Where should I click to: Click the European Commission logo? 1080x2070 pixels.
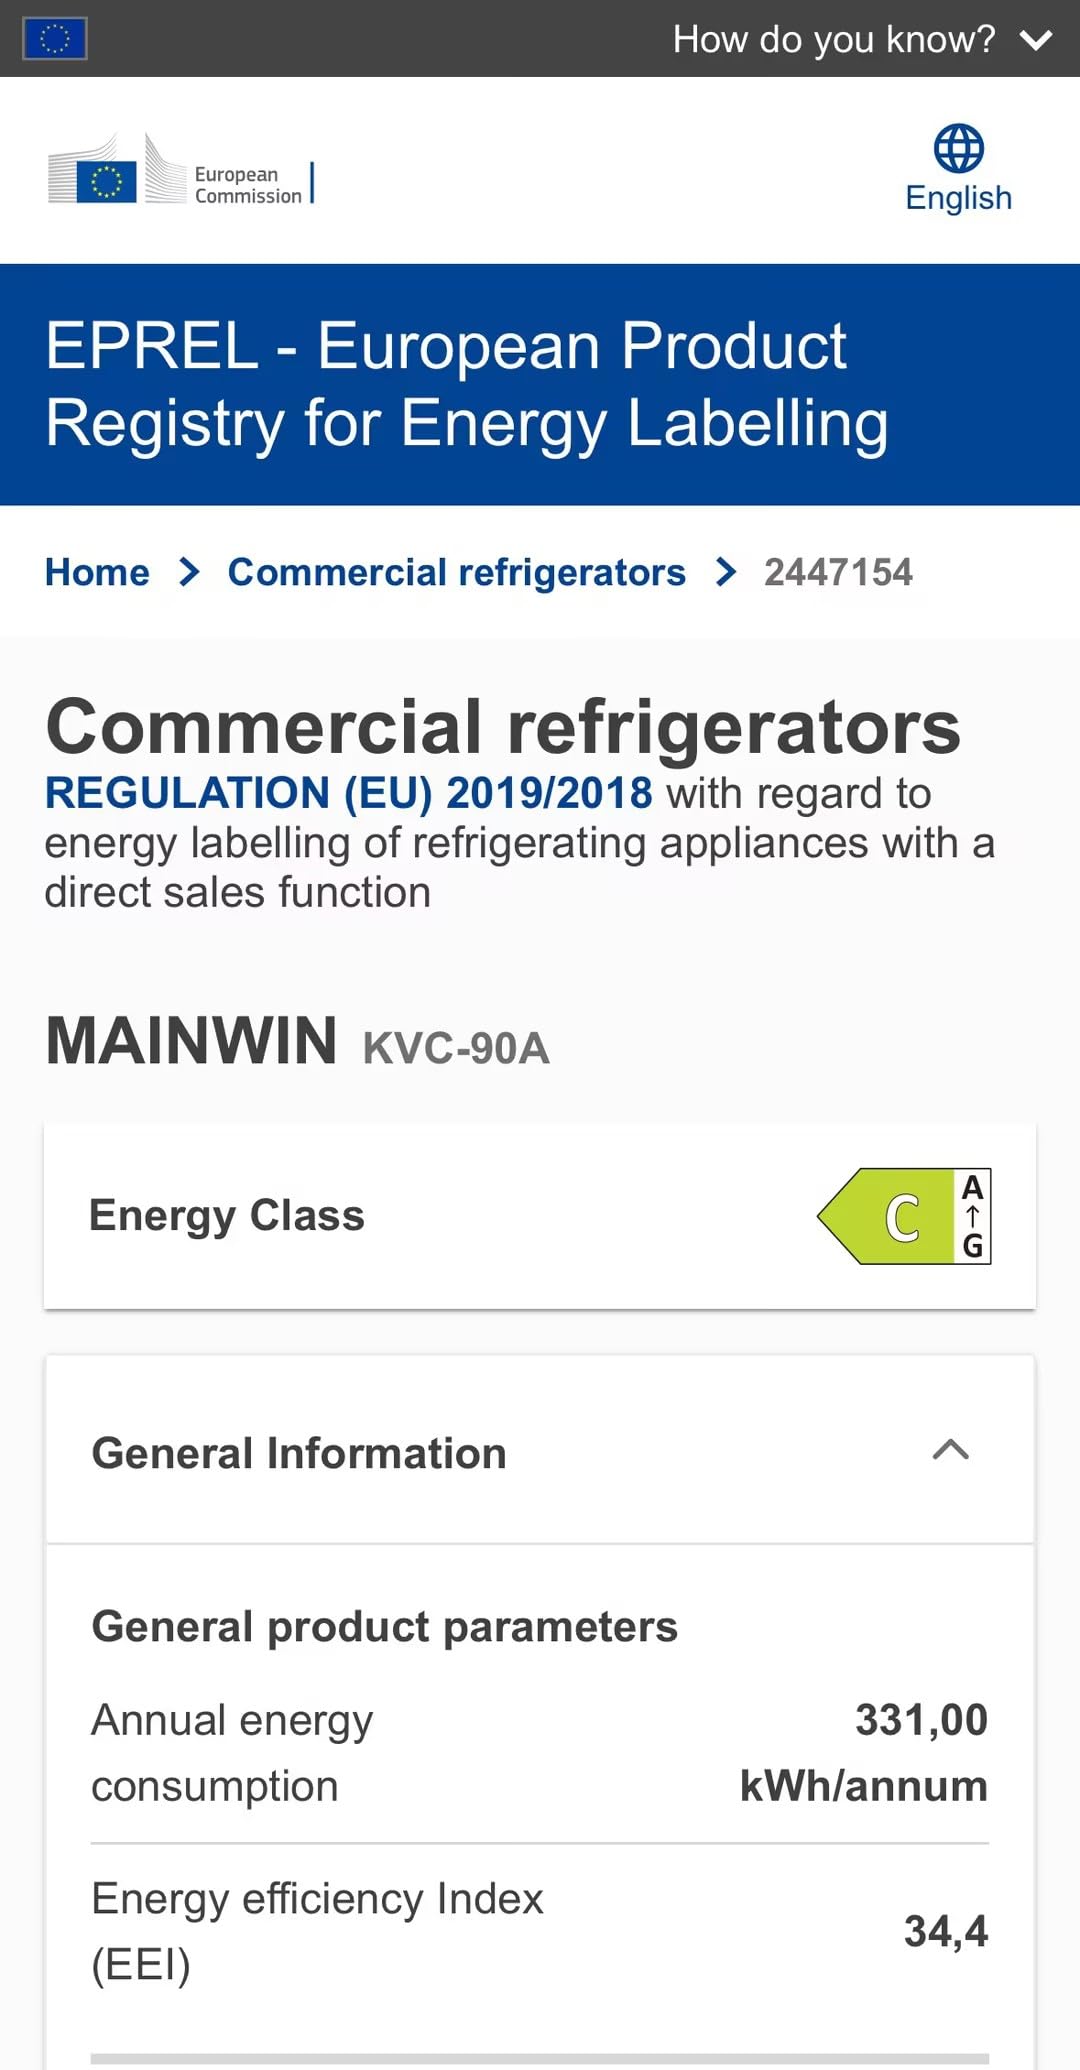(181, 171)
